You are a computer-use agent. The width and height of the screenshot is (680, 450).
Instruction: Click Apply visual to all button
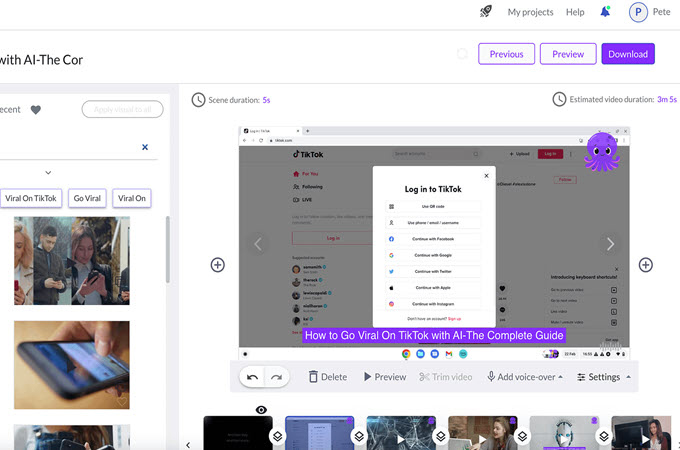click(122, 109)
